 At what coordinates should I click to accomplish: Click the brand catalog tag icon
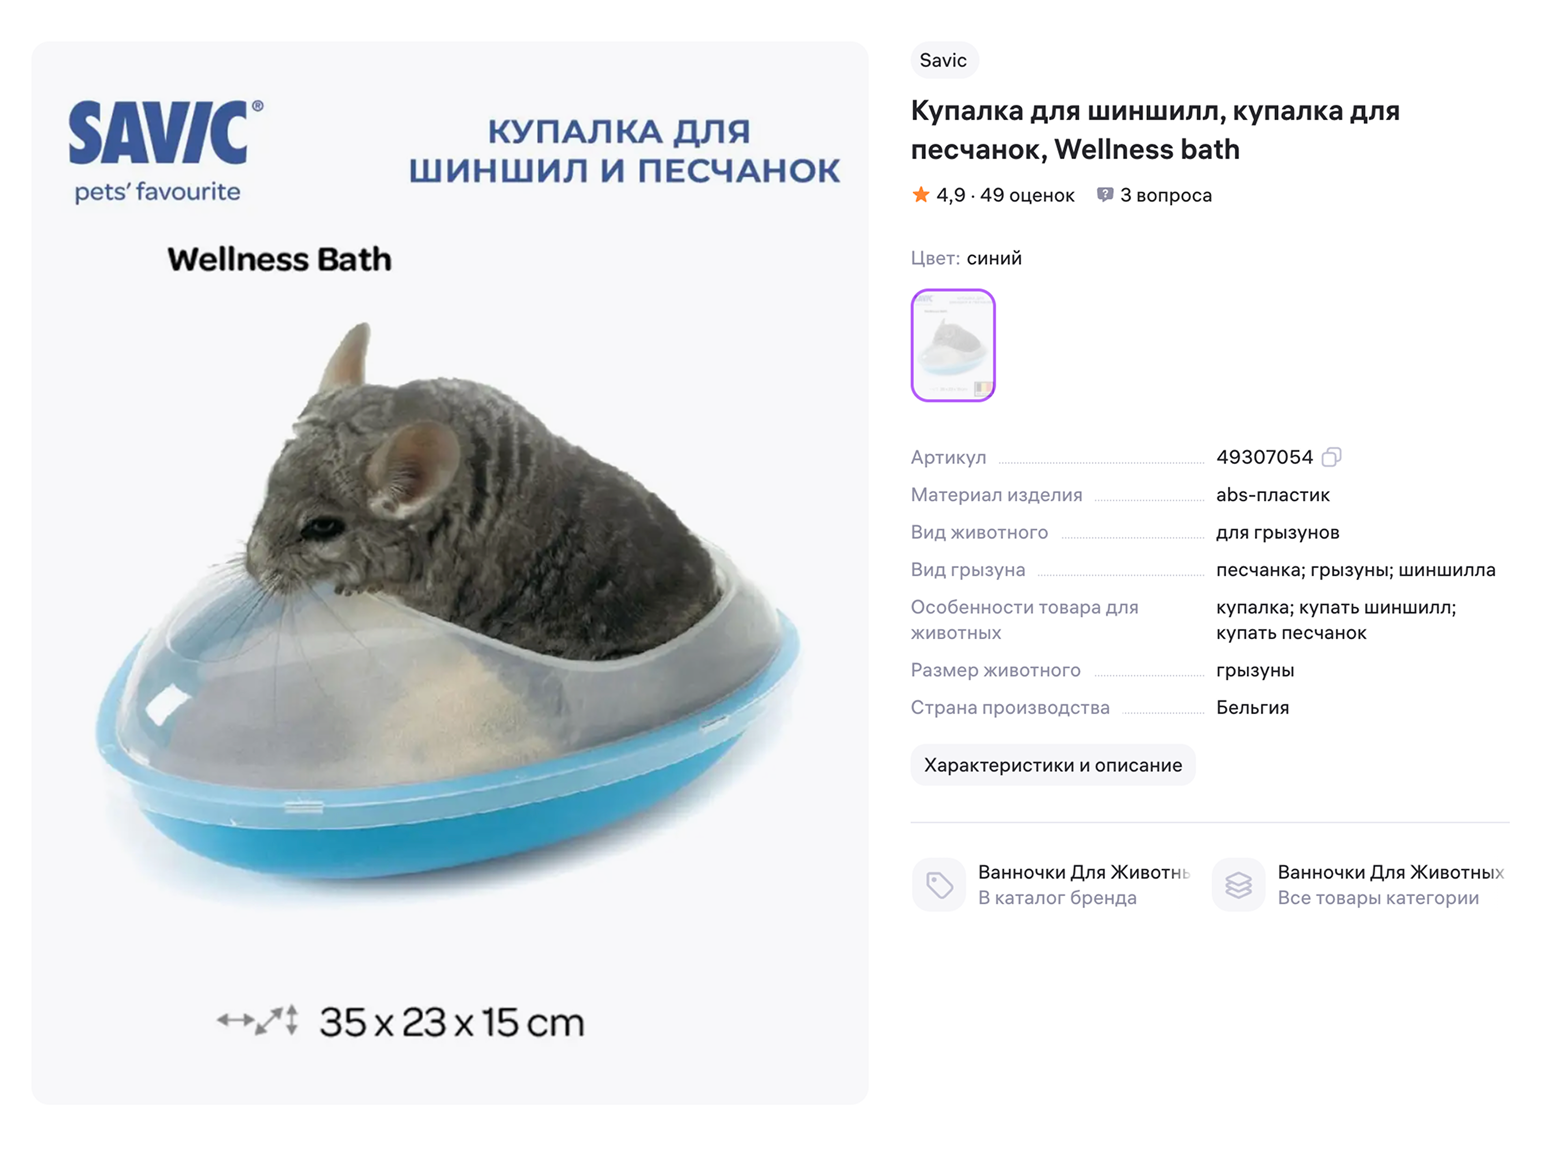click(x=939, y=884)
